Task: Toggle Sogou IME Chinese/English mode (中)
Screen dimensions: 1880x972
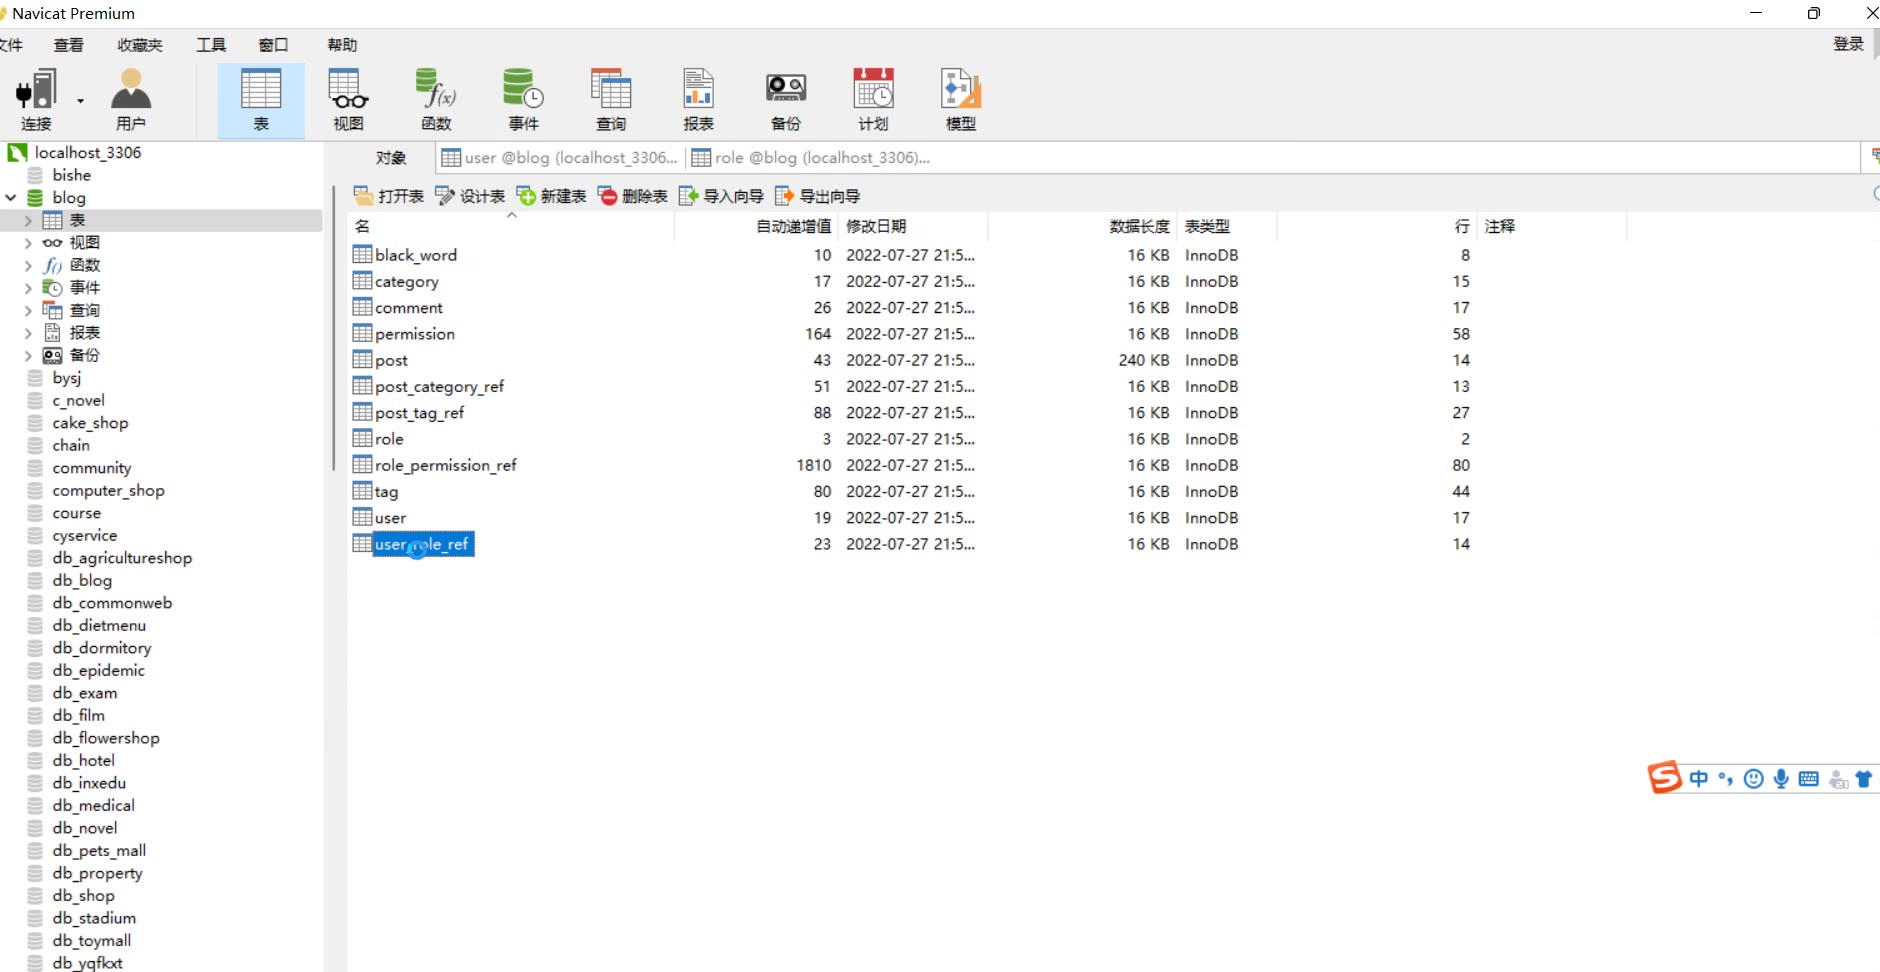Action: click(x=1699, y=779)
